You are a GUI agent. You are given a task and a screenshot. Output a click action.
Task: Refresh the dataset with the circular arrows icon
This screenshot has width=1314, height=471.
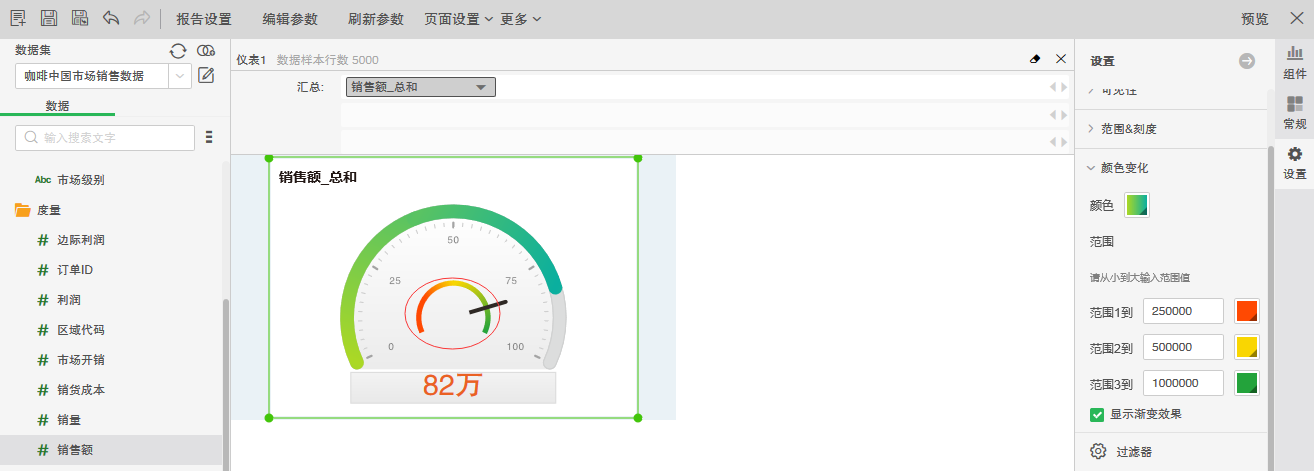coord(178,51)
